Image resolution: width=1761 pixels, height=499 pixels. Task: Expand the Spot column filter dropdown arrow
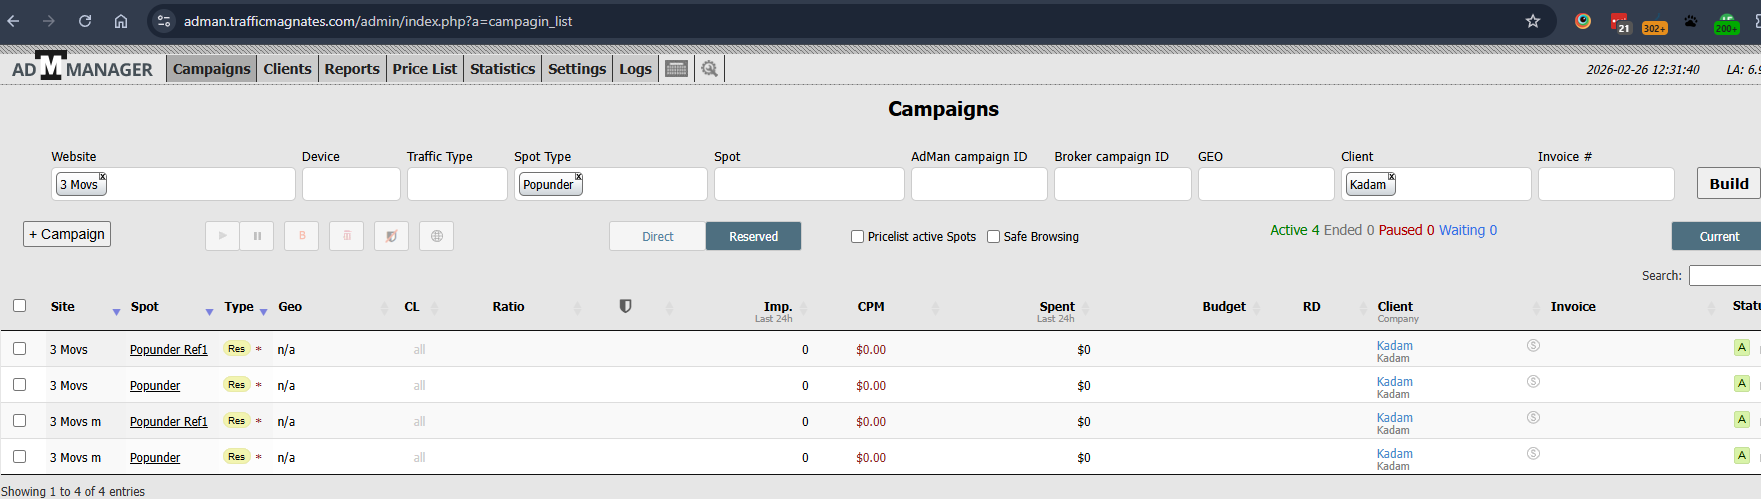pos(209,312)
